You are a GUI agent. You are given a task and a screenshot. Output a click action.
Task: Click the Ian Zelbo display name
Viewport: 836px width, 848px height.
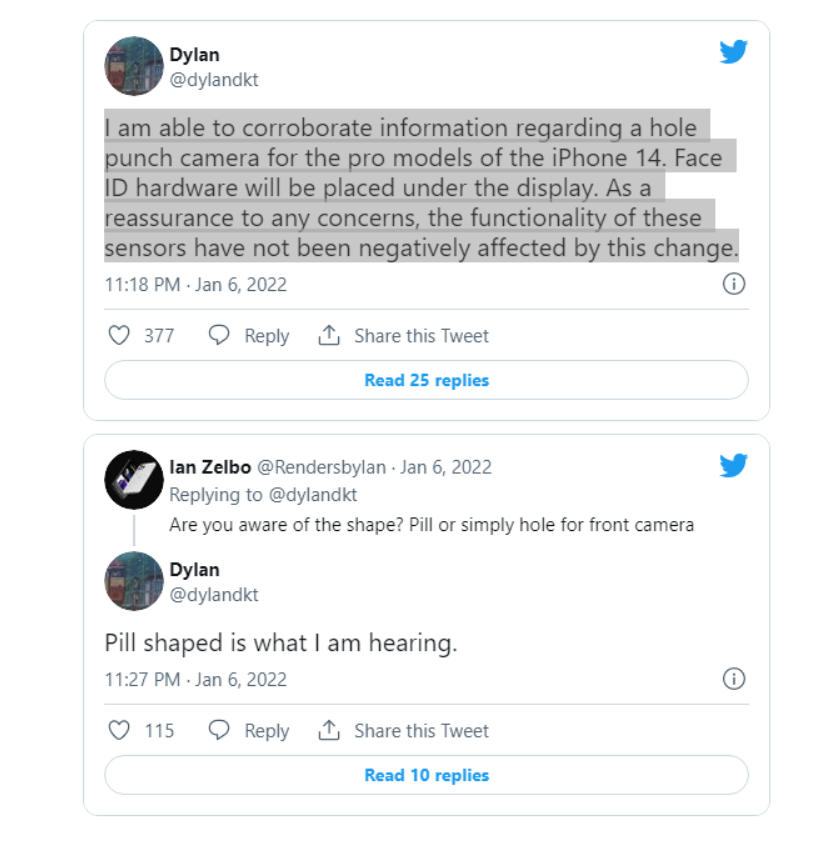coord(210,467)
